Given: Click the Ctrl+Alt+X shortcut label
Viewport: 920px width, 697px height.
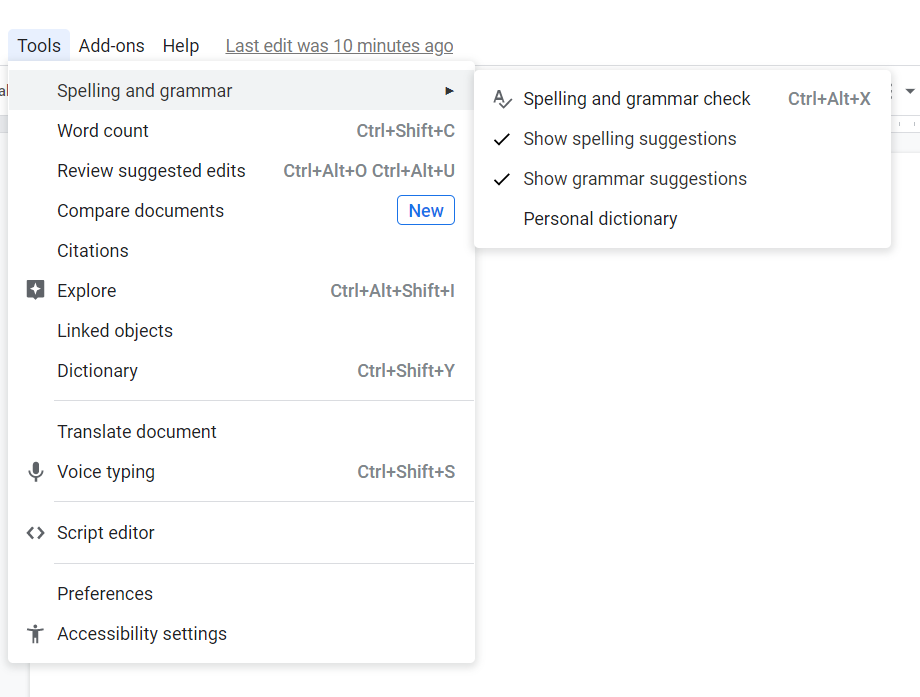Looking at the screenshot, I should tap(829, 99).
